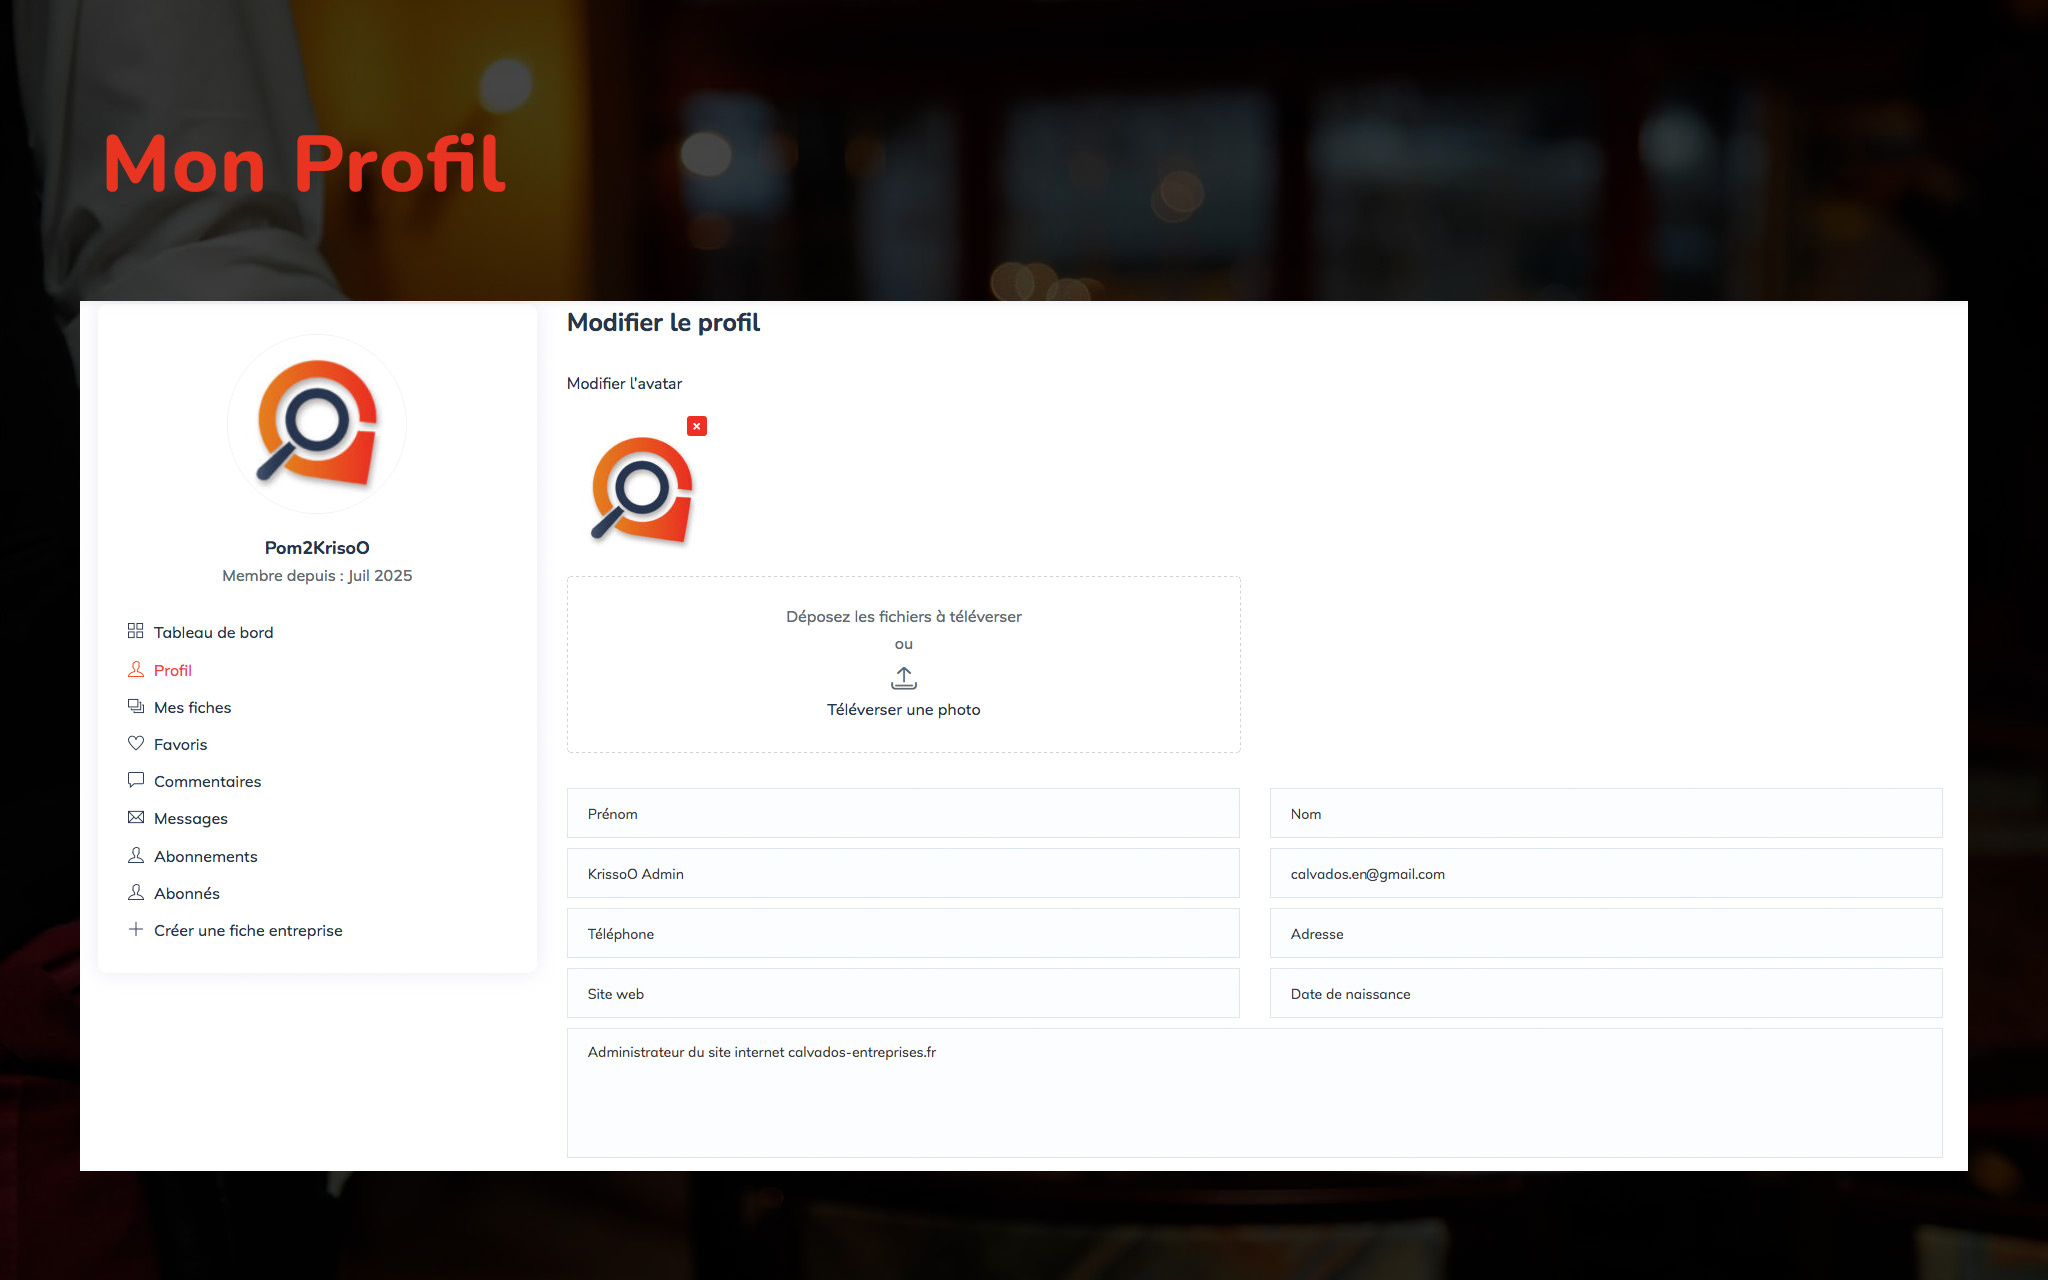Open Créer une fiche entreprise link
Viewport: 2048px width, 1280px height.
click(x=248, y=930)
